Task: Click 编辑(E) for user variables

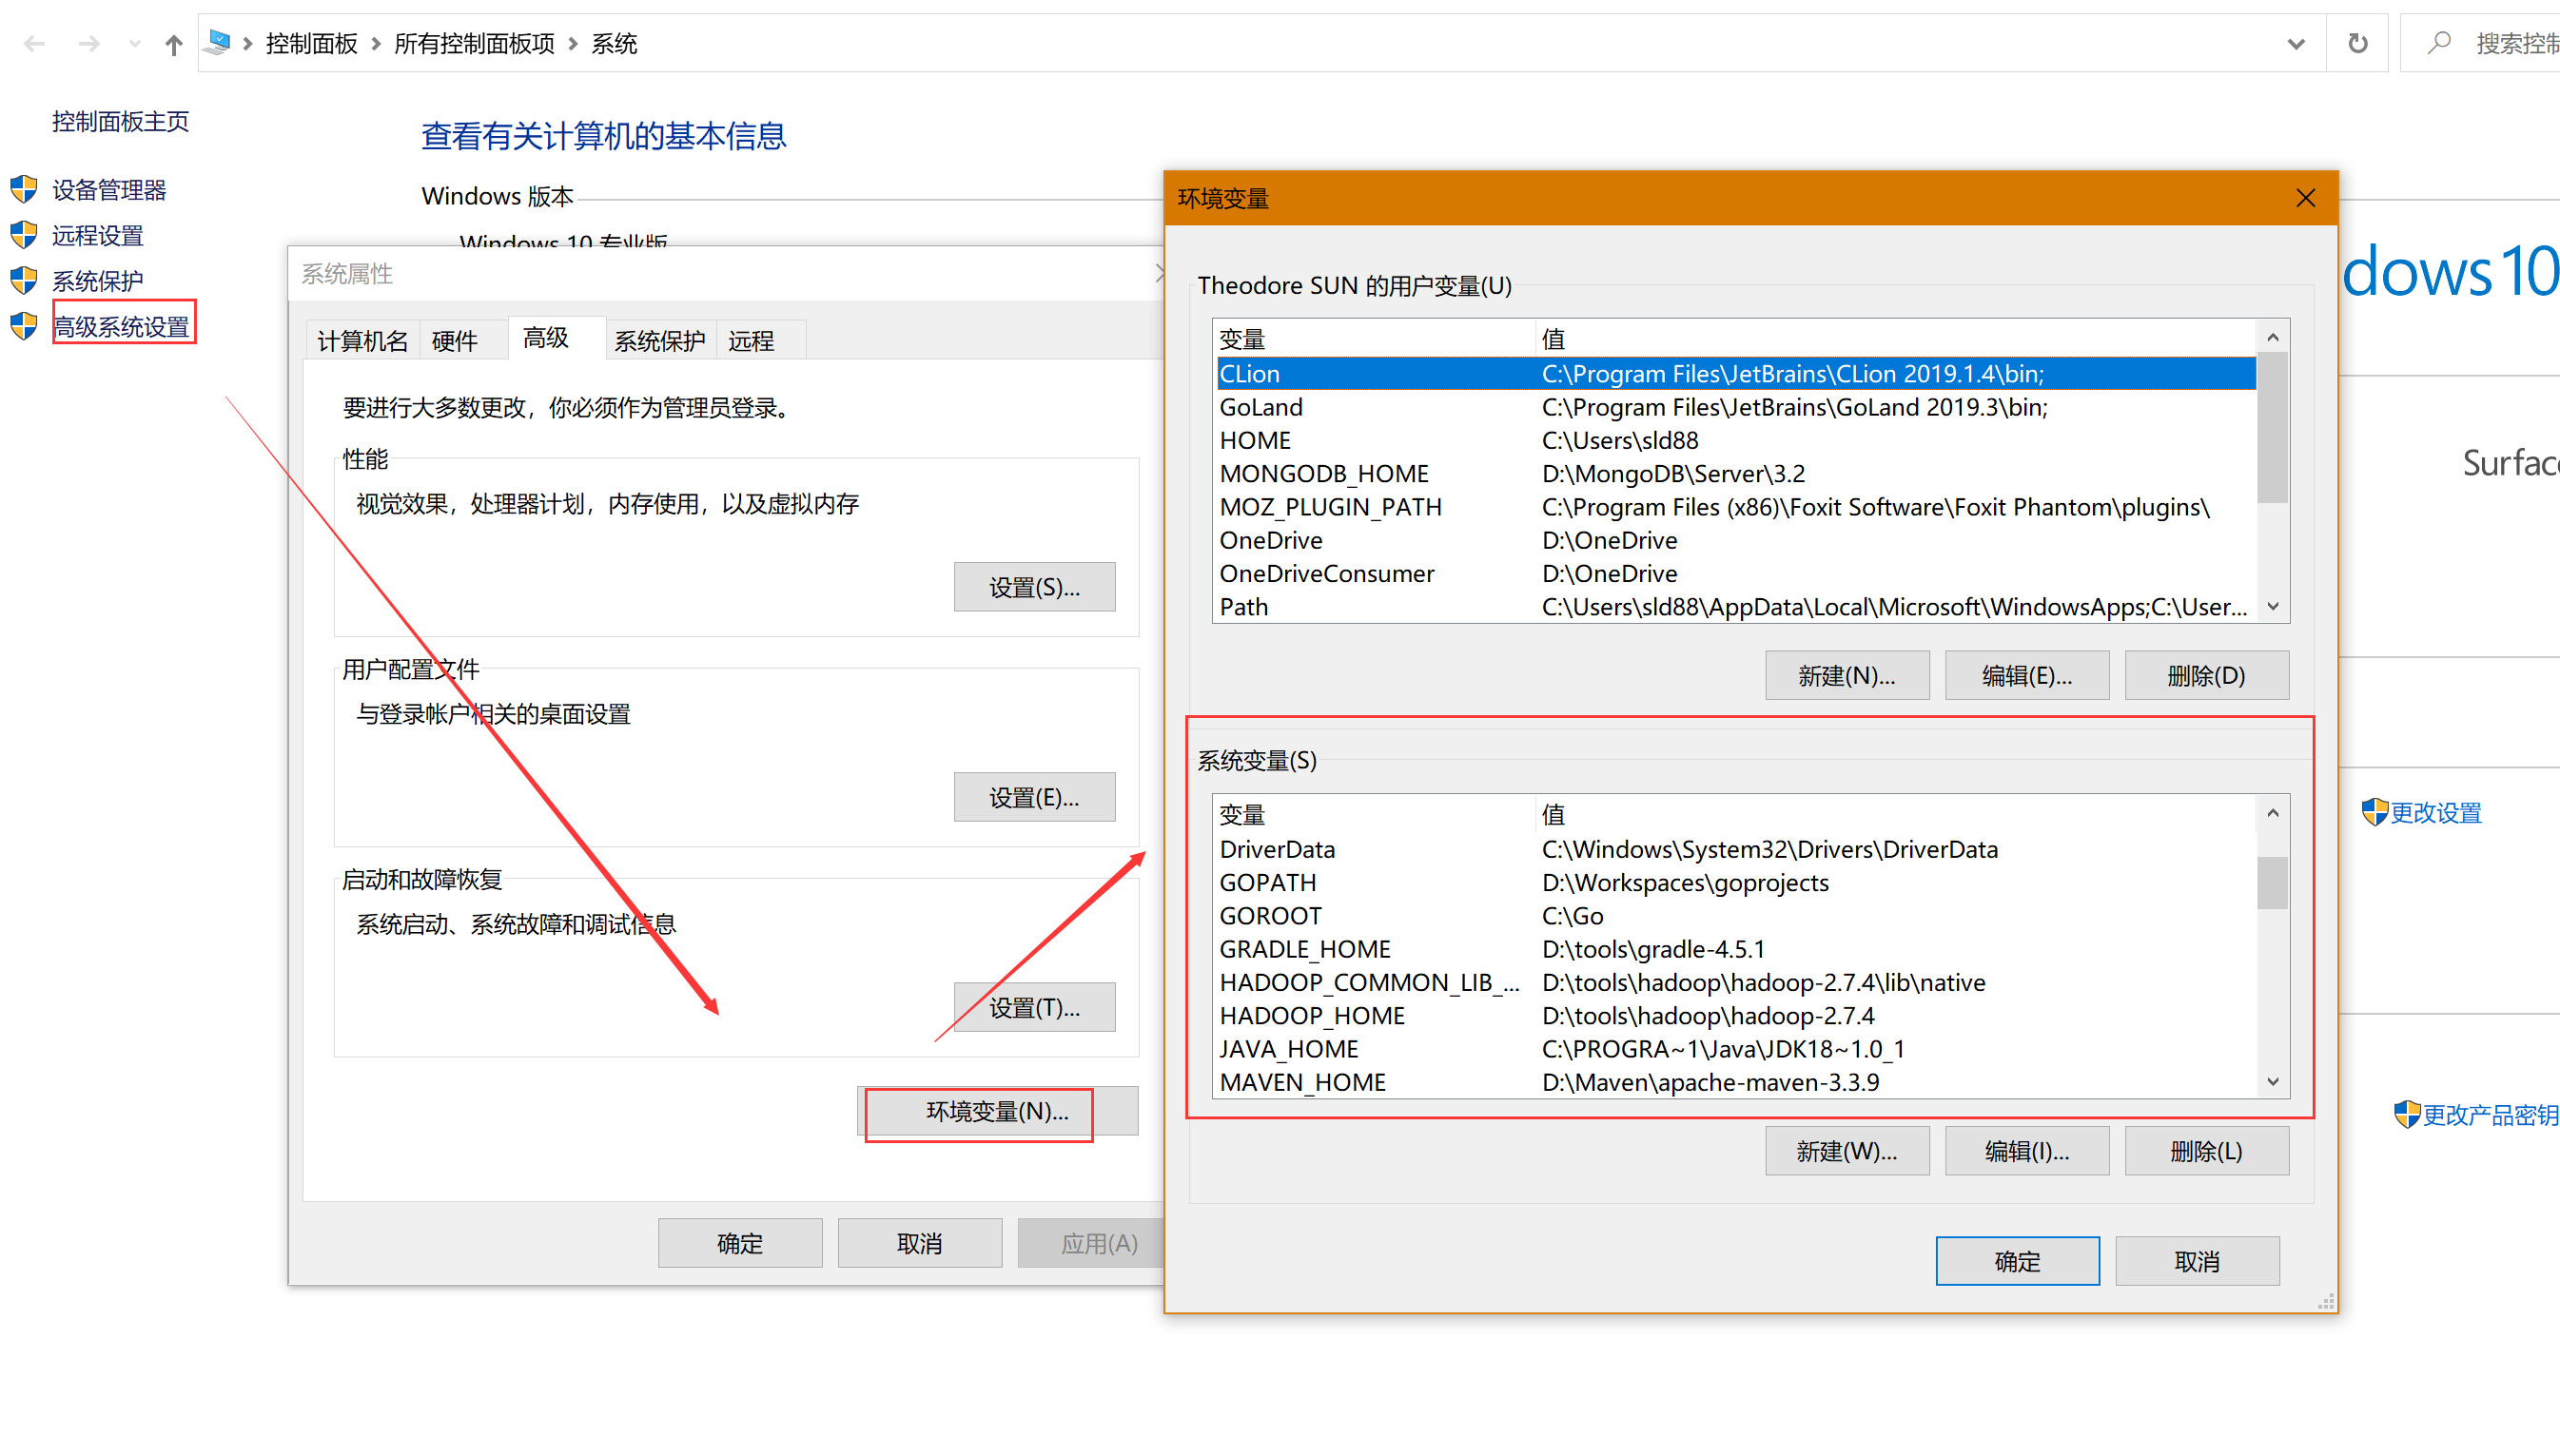Action: click(2027, 675)
